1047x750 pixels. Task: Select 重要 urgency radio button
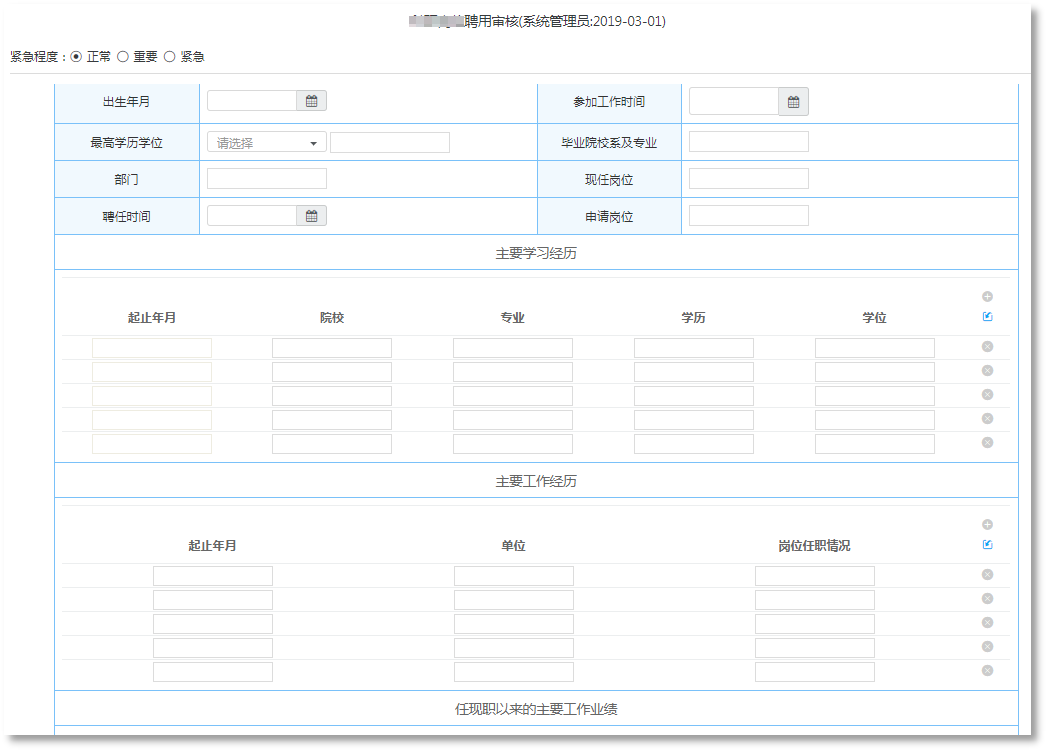click(123, 57)
